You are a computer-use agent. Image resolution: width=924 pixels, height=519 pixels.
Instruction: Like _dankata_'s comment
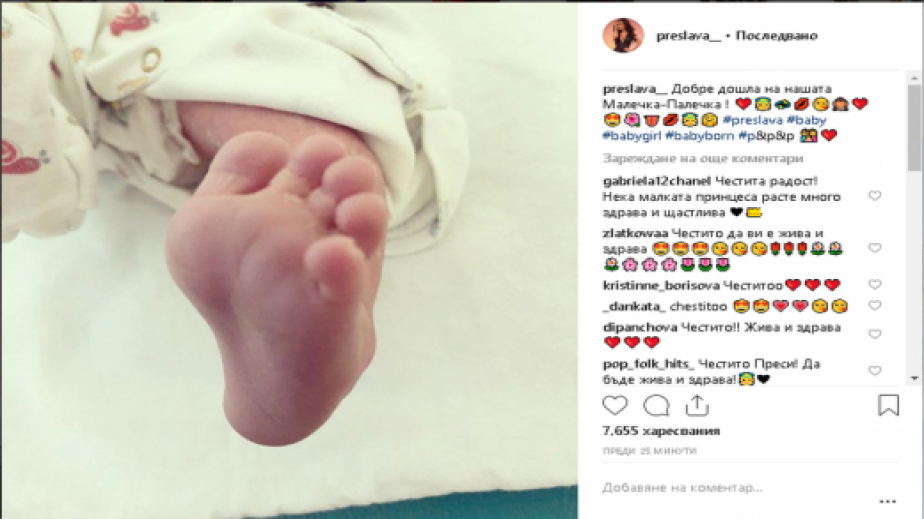[x=875, y=305]
